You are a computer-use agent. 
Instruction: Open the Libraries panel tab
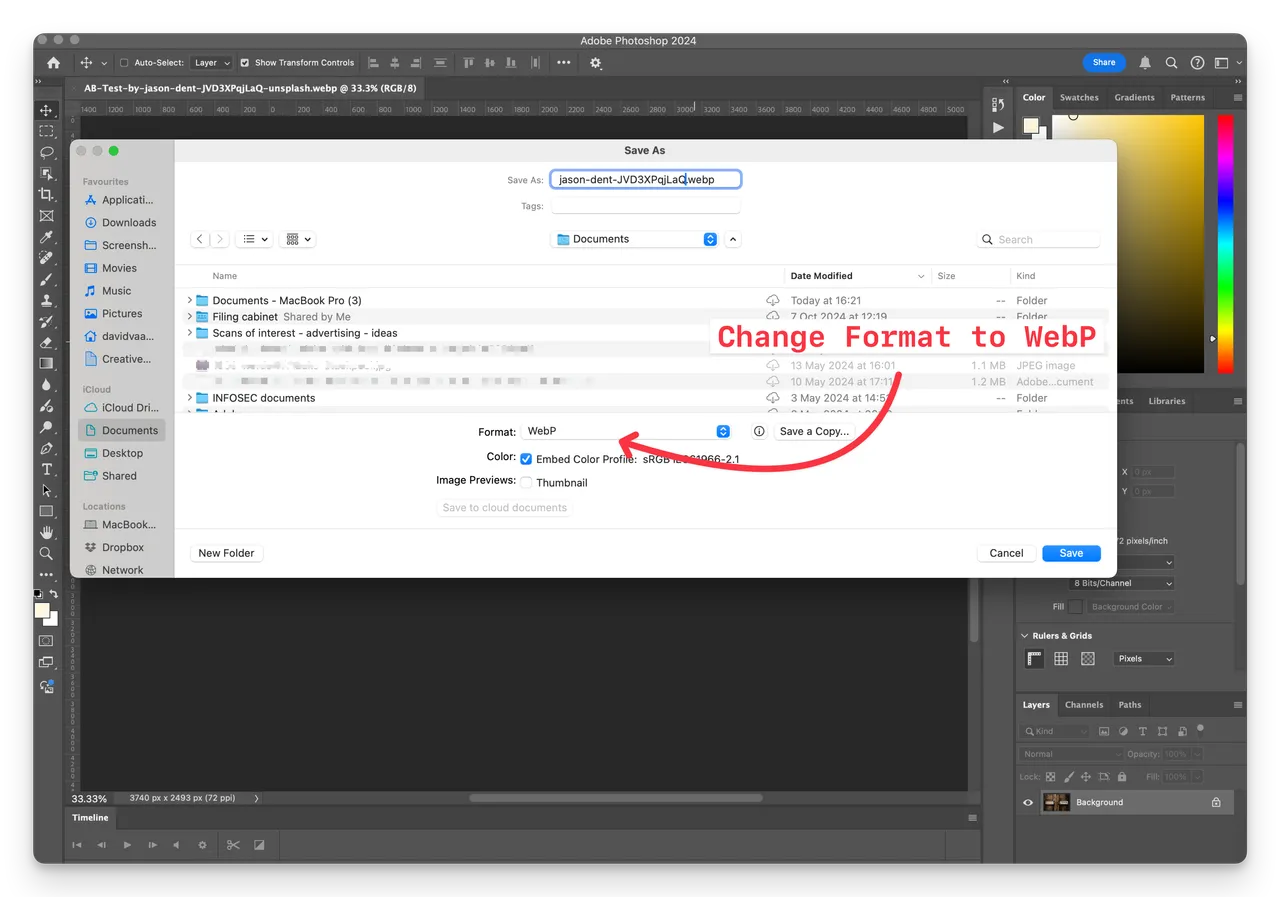click(x=1166, y=401)
